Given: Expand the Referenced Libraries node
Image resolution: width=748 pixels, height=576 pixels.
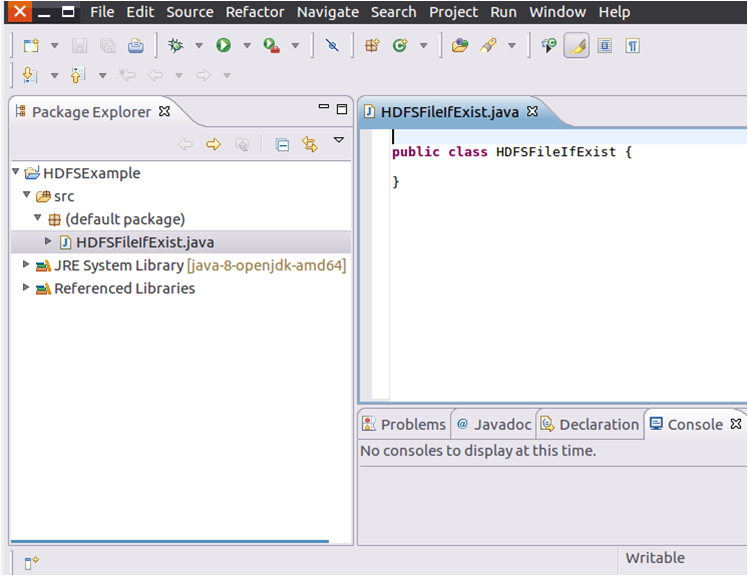Looking at the screenshot, I should 28,288.
